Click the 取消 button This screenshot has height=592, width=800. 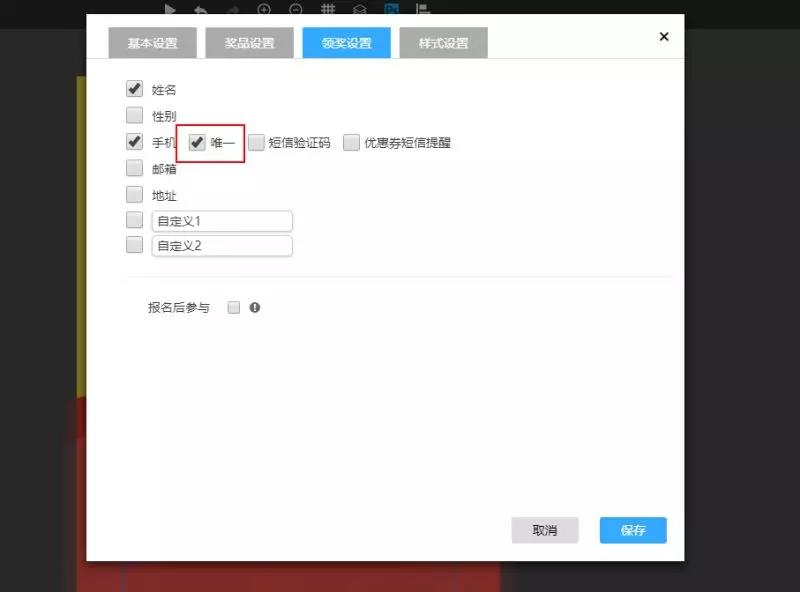pos(545,530)
